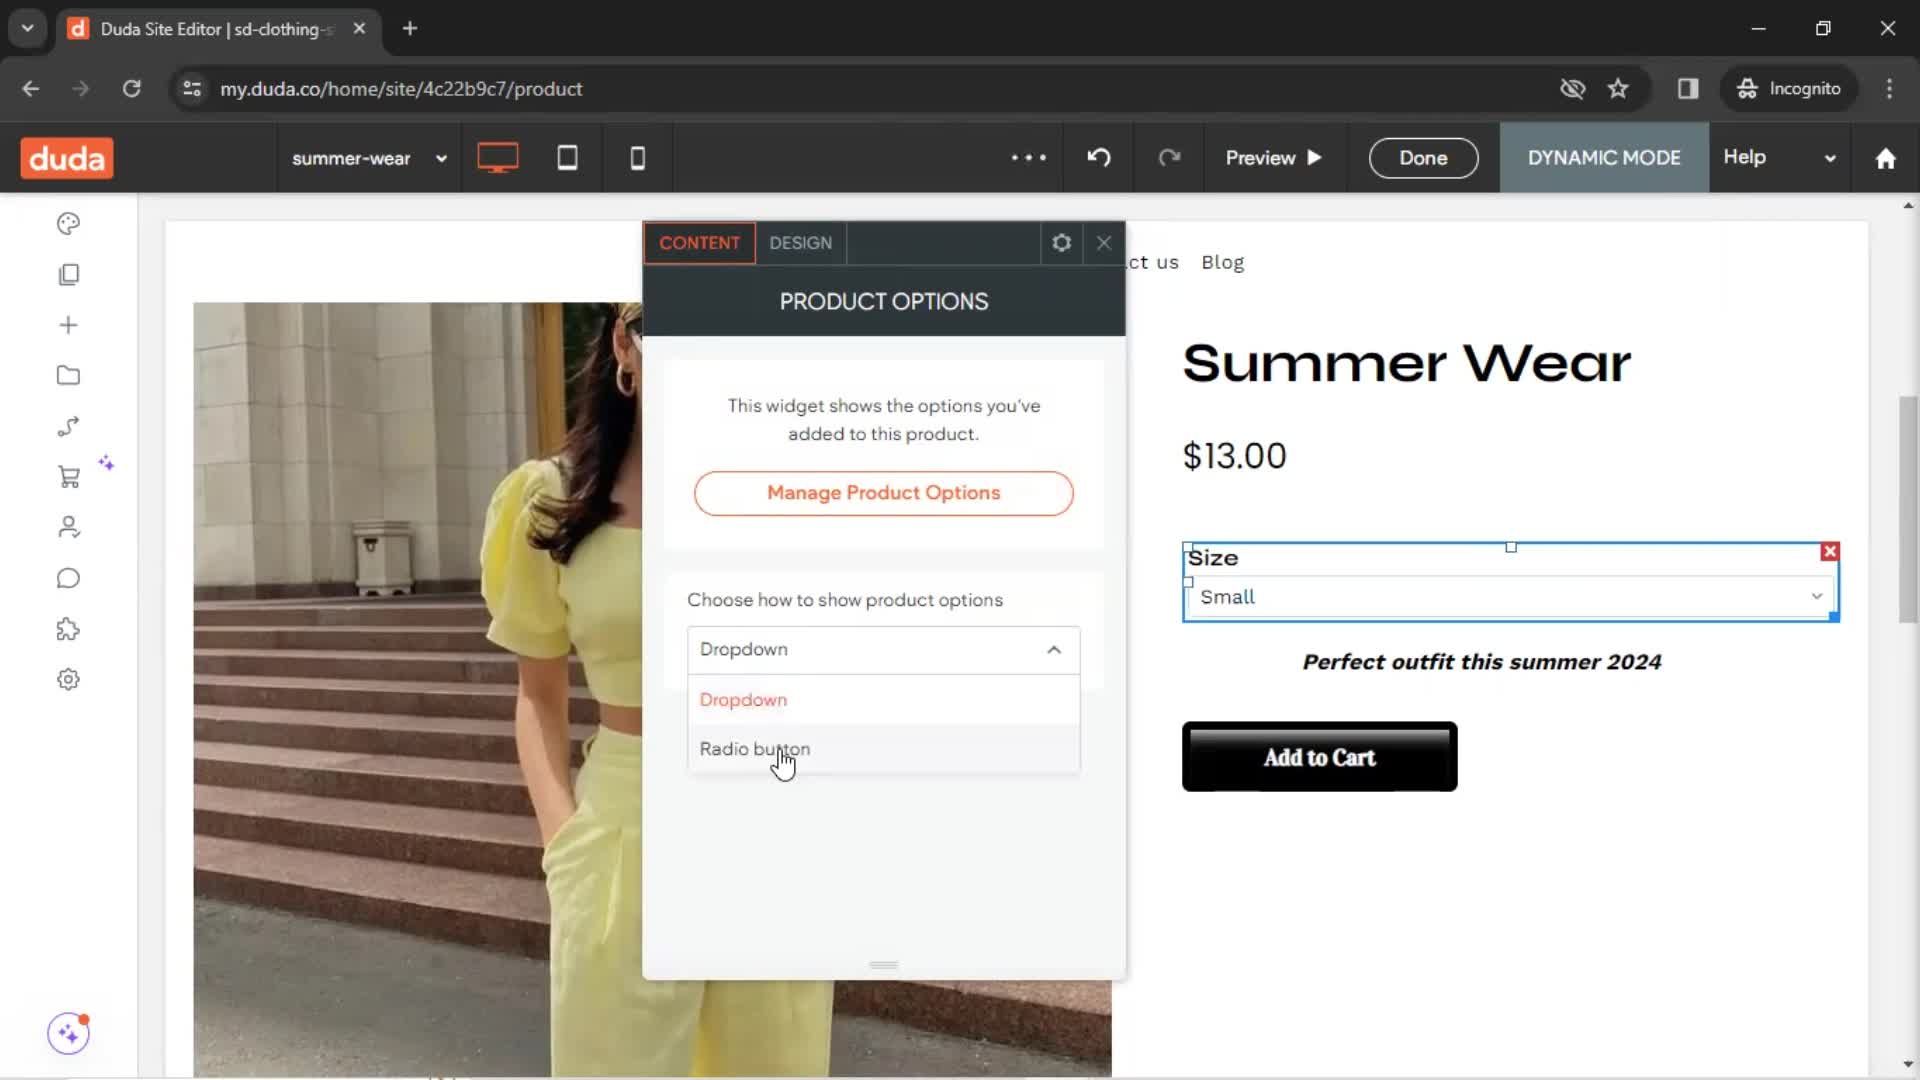1920x1080 pixels.
Task: Open Chrome's three-dot menu
Action: pos(1889,89)
